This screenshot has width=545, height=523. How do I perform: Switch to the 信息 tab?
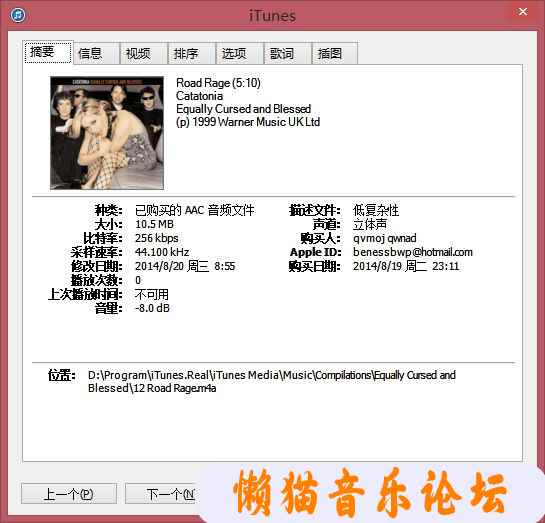tap(96, 54)
